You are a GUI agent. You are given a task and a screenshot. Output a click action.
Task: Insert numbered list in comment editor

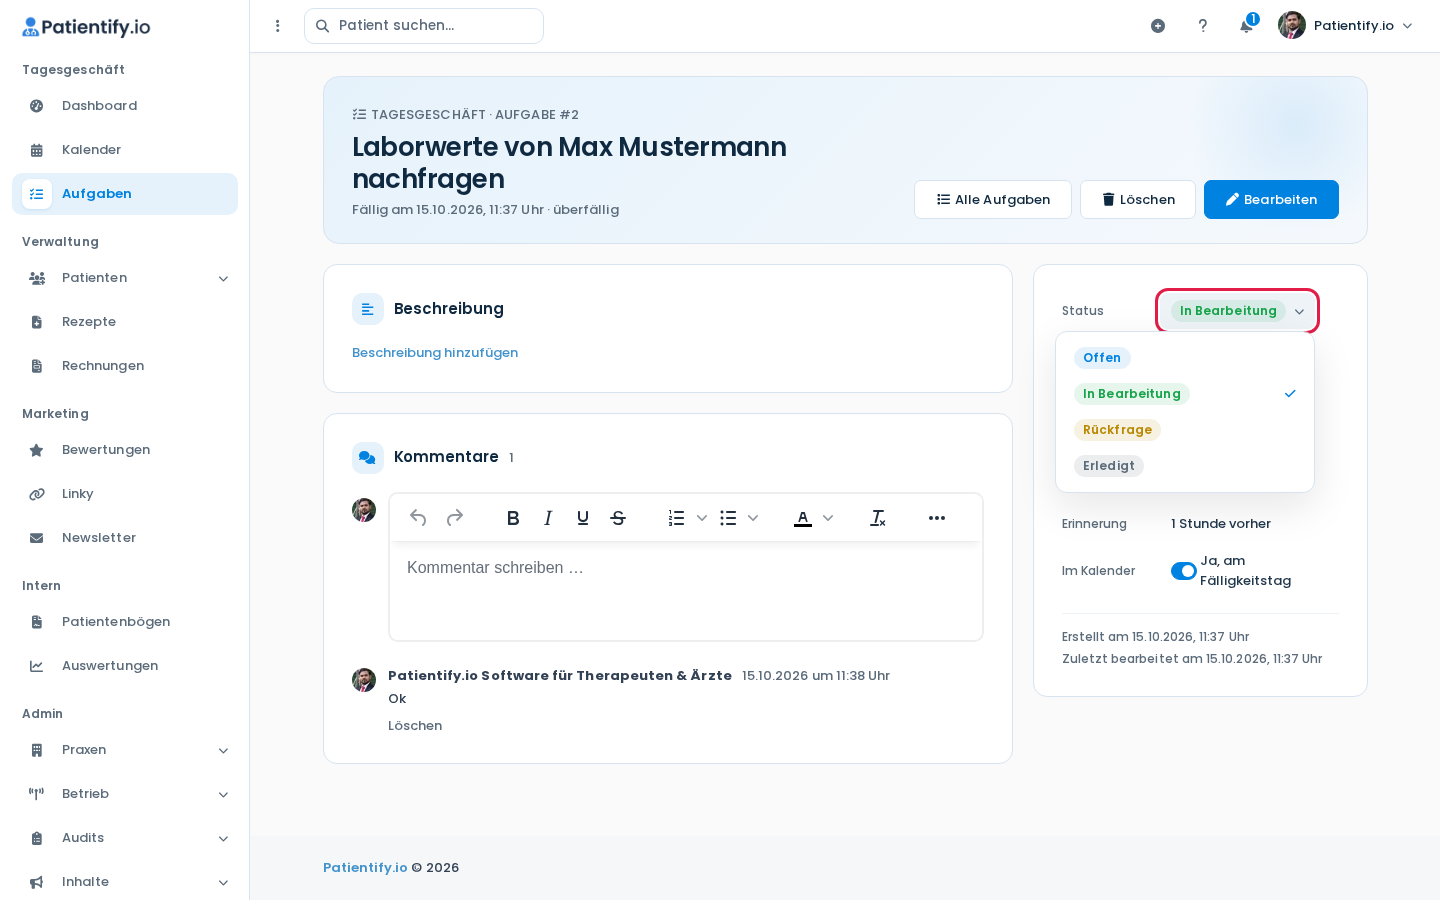click(677, 518)
